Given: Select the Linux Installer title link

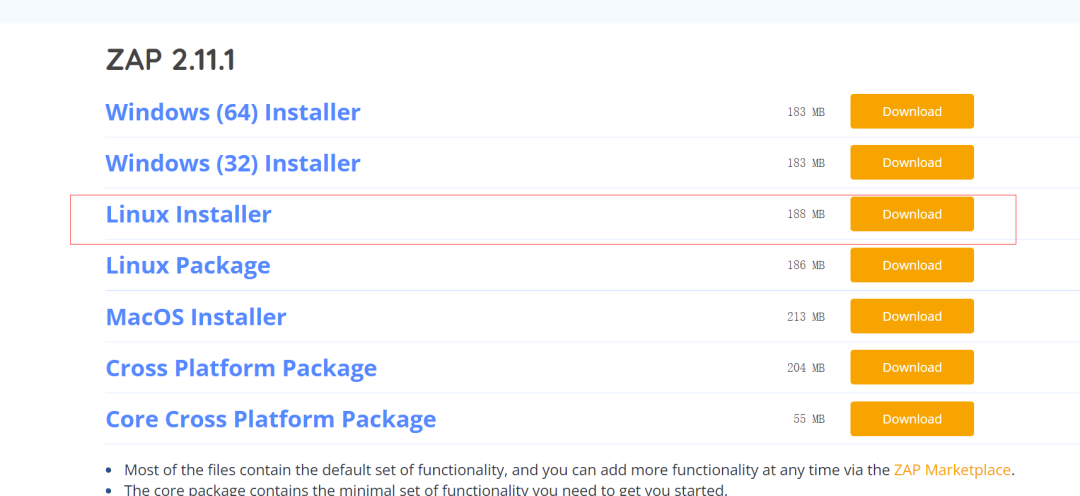Looking at the screenshot, I should tap(189, 214).
